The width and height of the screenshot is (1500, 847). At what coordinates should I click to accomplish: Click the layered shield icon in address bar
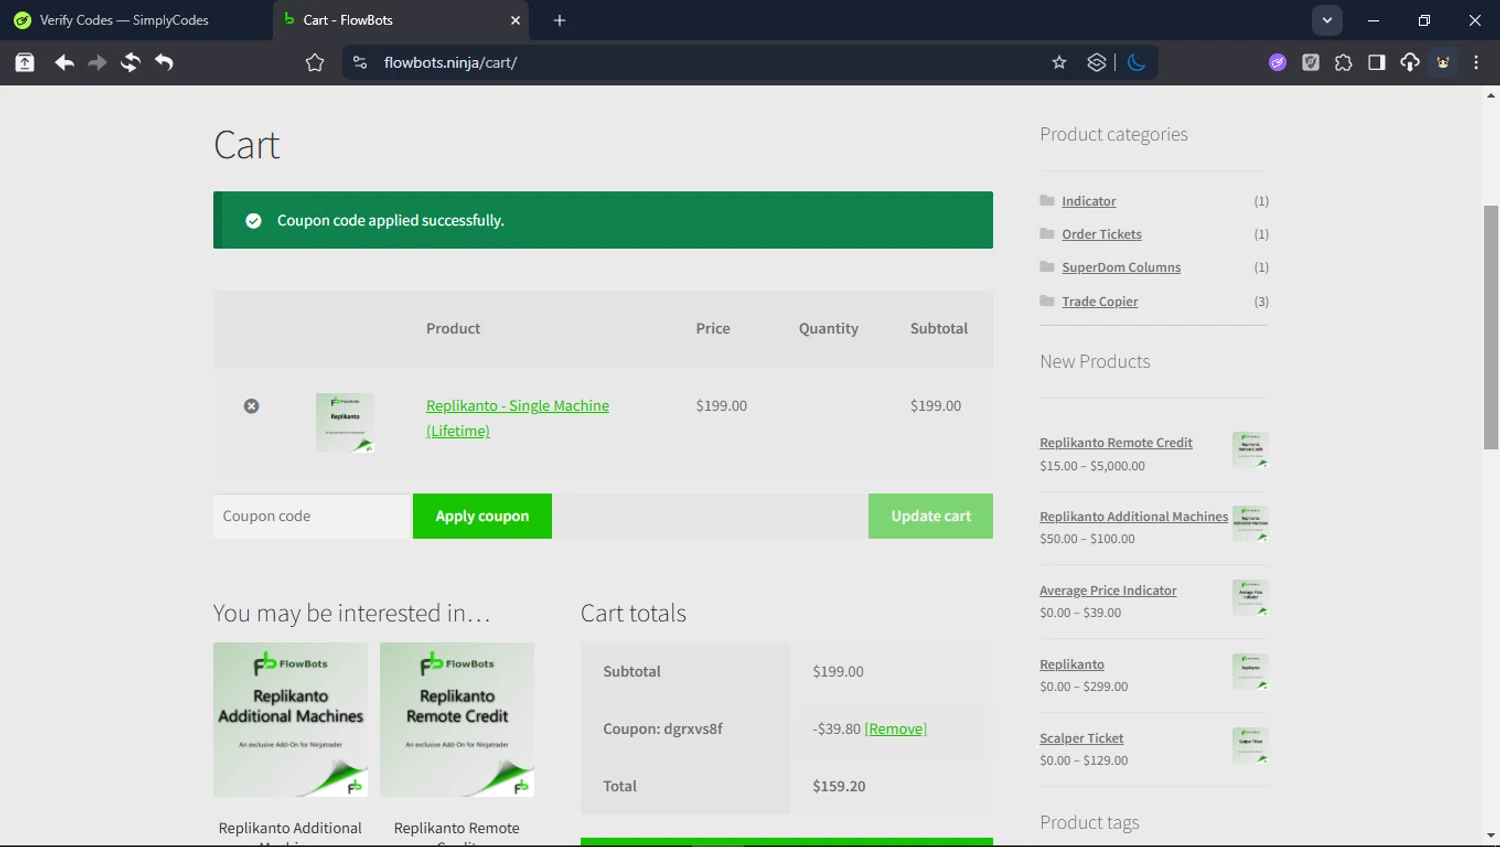point(1097,62)
